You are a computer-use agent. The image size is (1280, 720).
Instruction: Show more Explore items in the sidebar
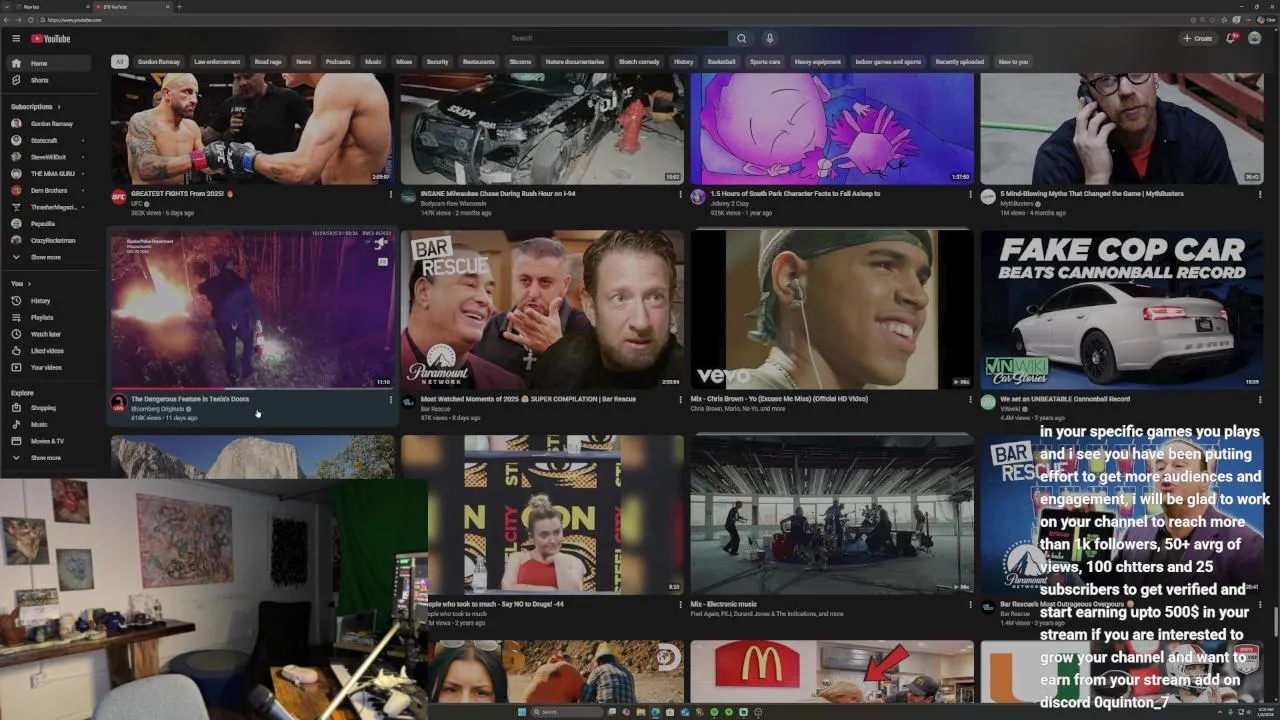[46, 458]
